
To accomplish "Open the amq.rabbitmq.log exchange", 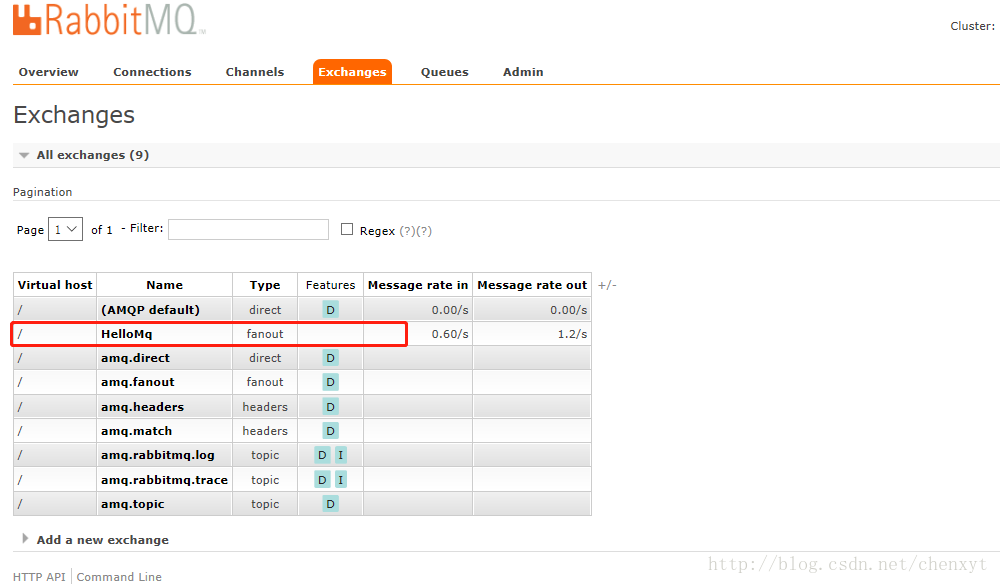I will [158, 455].
